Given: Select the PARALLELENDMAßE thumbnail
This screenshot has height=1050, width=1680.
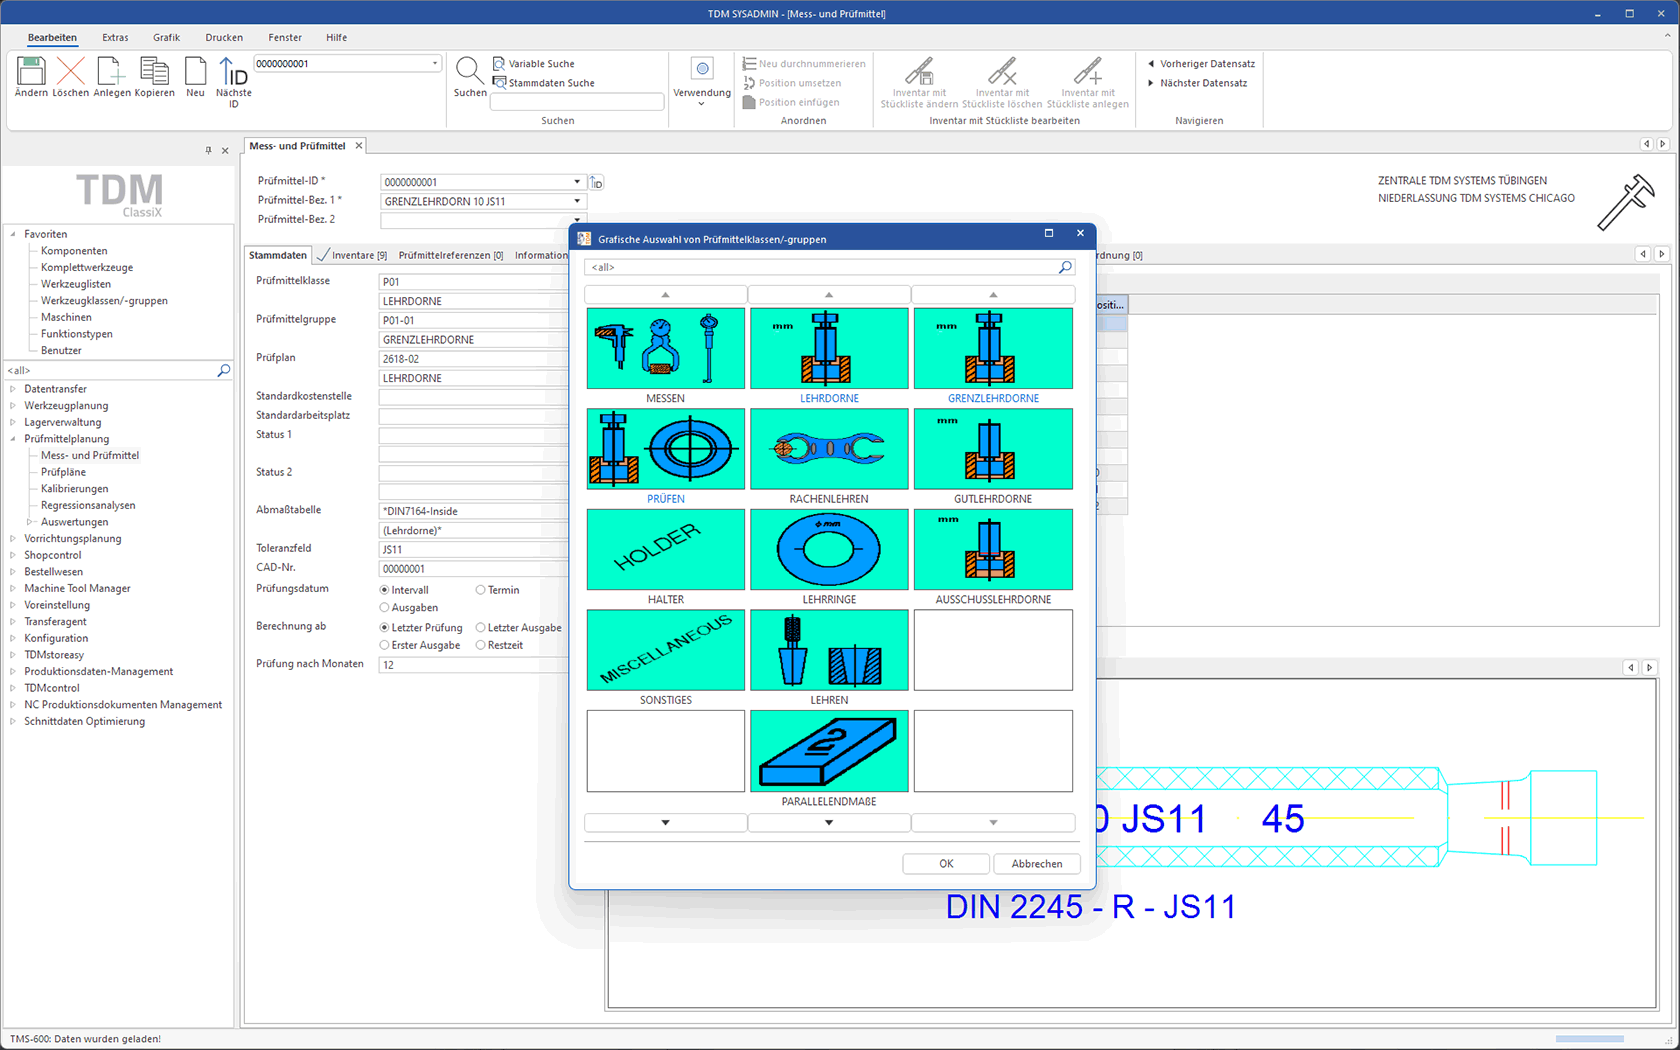Looking at the screenshot, I should click(829, 751).
